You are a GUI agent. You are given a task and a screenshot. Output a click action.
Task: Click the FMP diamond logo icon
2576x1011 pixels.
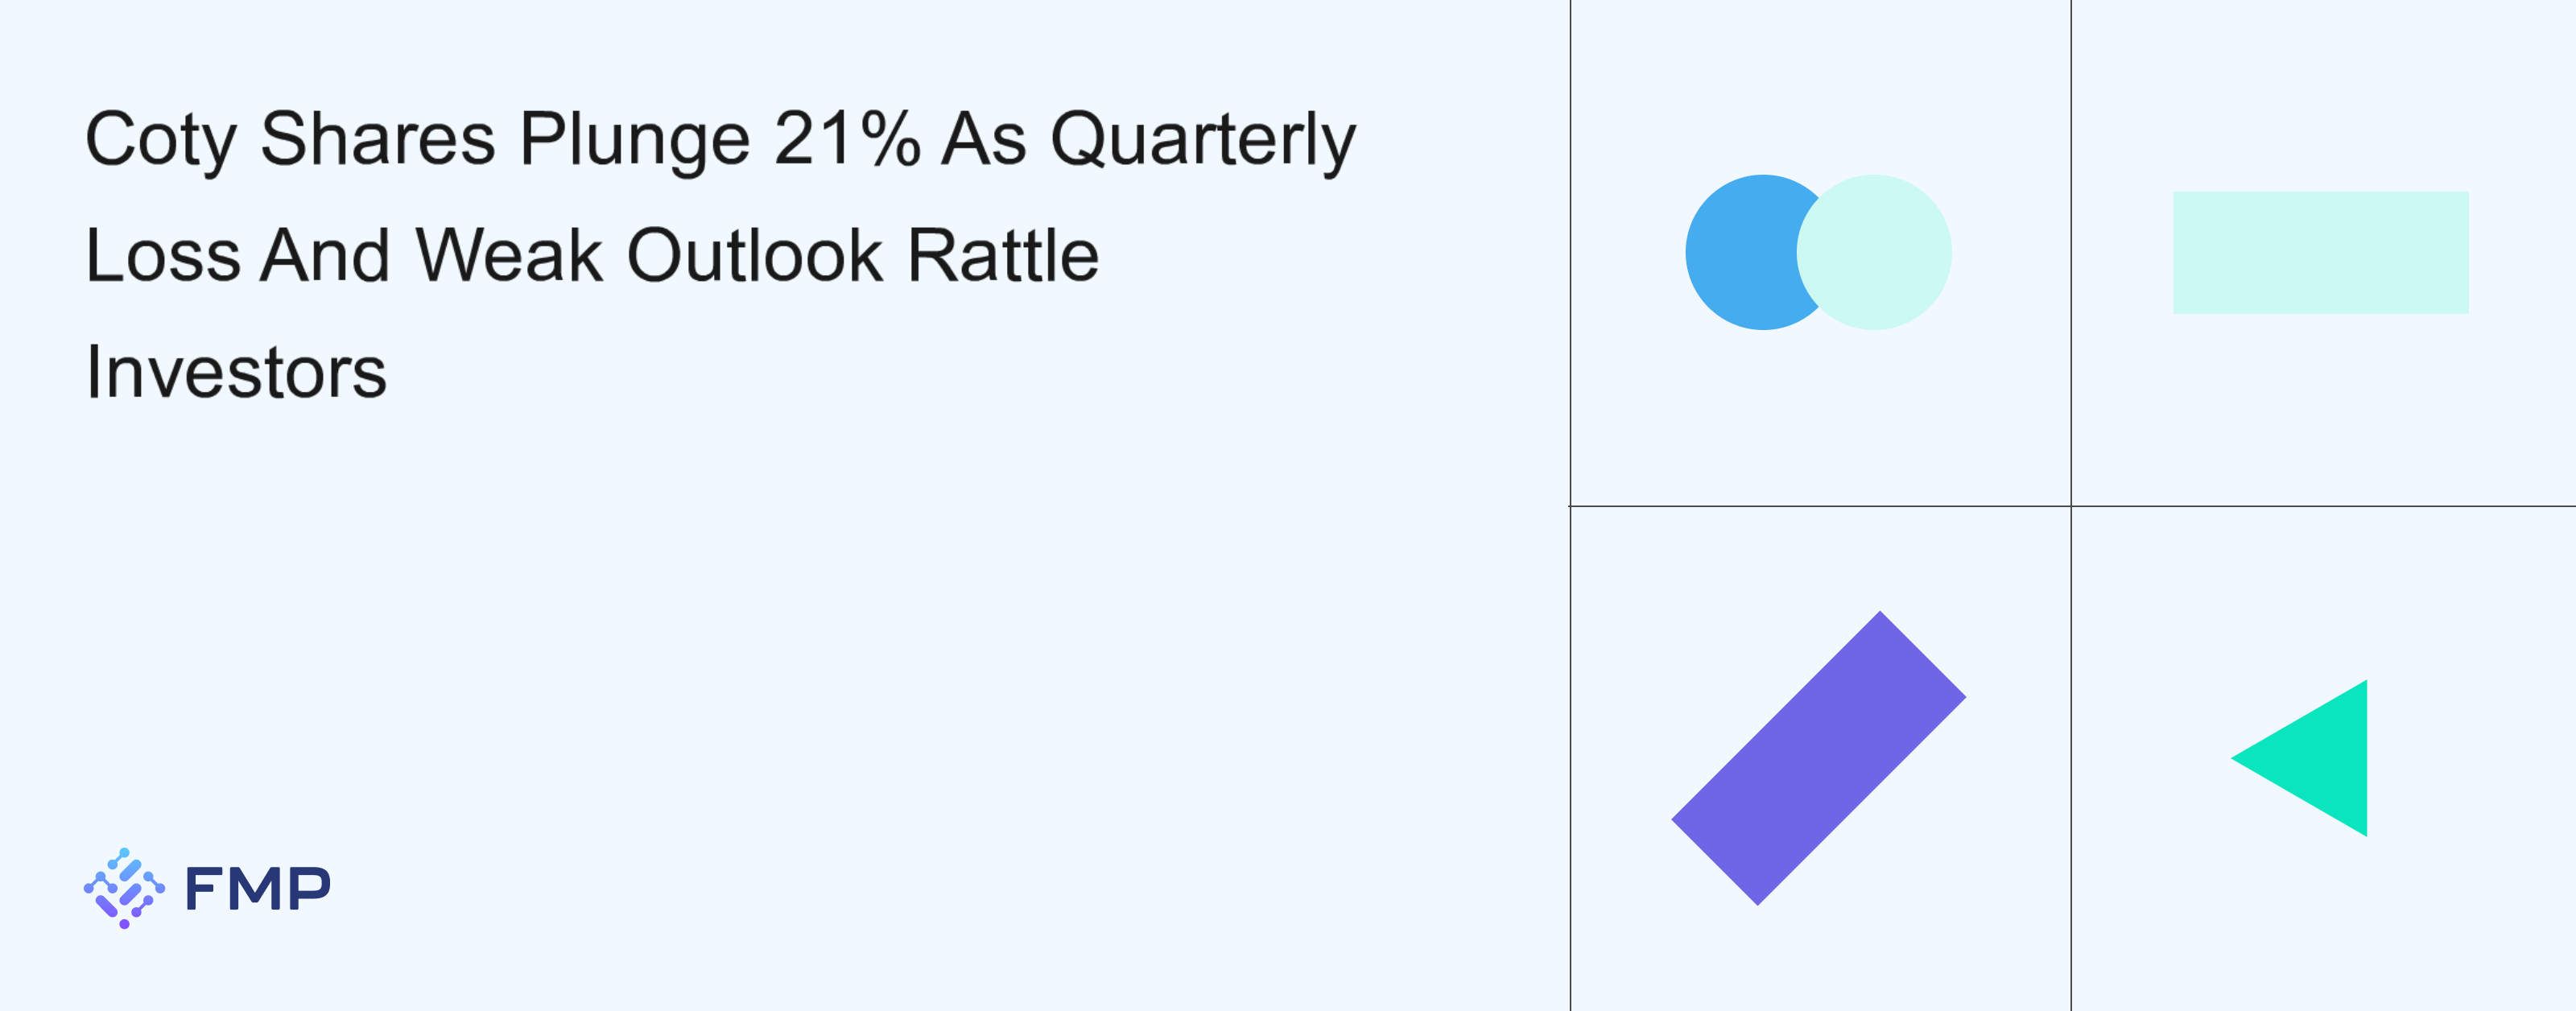pyautogui.click(x=124, y=888)
